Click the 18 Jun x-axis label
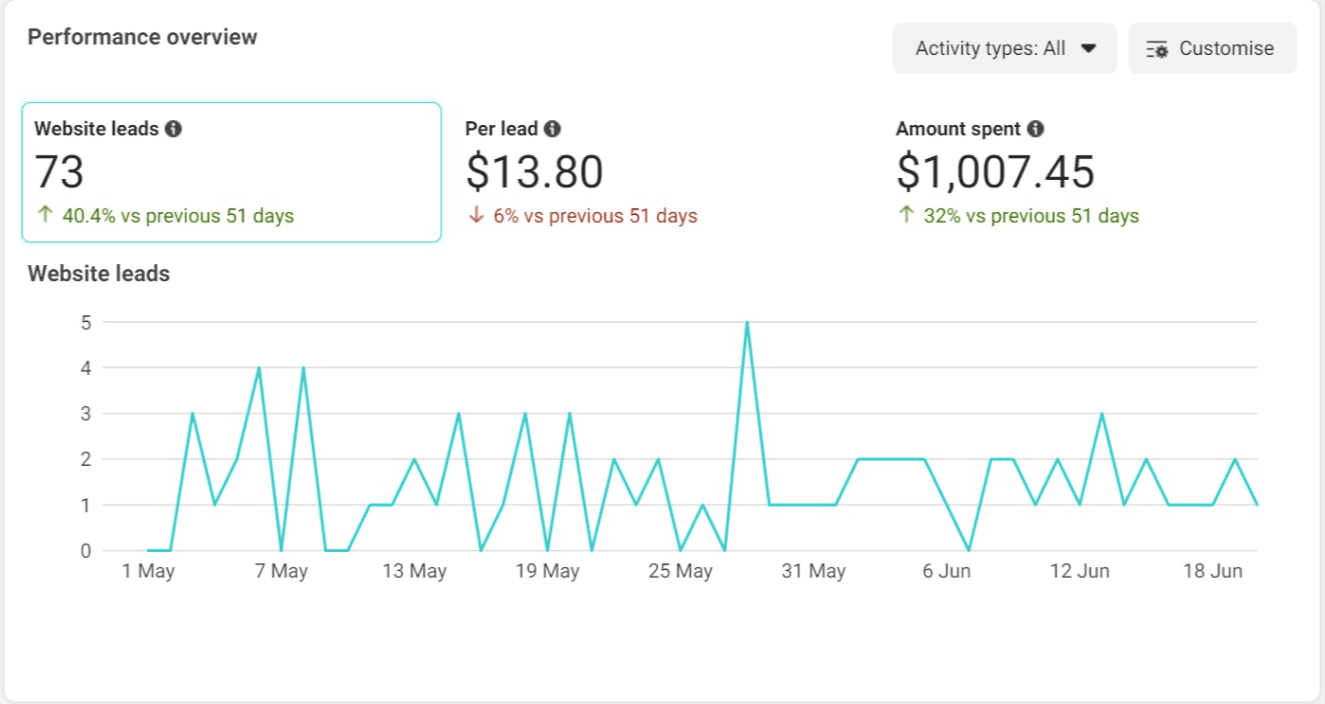 click(1212, 571)
